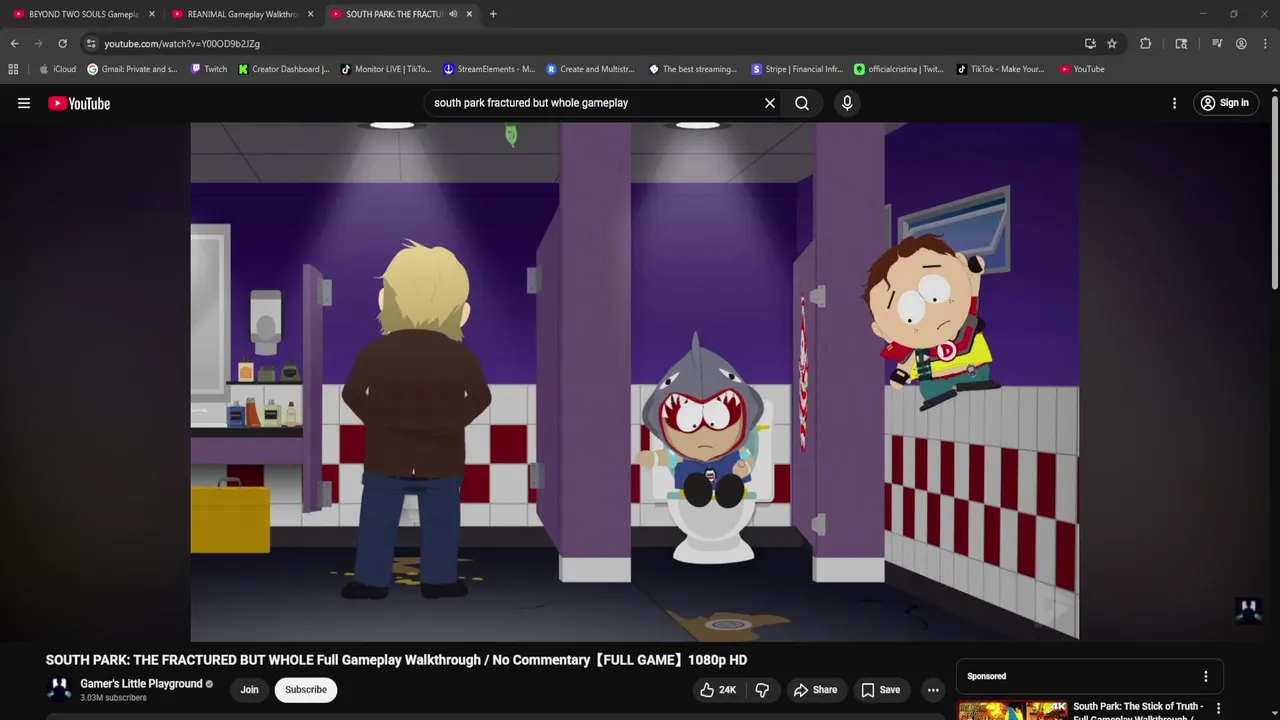Open Chrome three-dot menu
This screenshot has width=1280, height=720.
coord(1265,44)
